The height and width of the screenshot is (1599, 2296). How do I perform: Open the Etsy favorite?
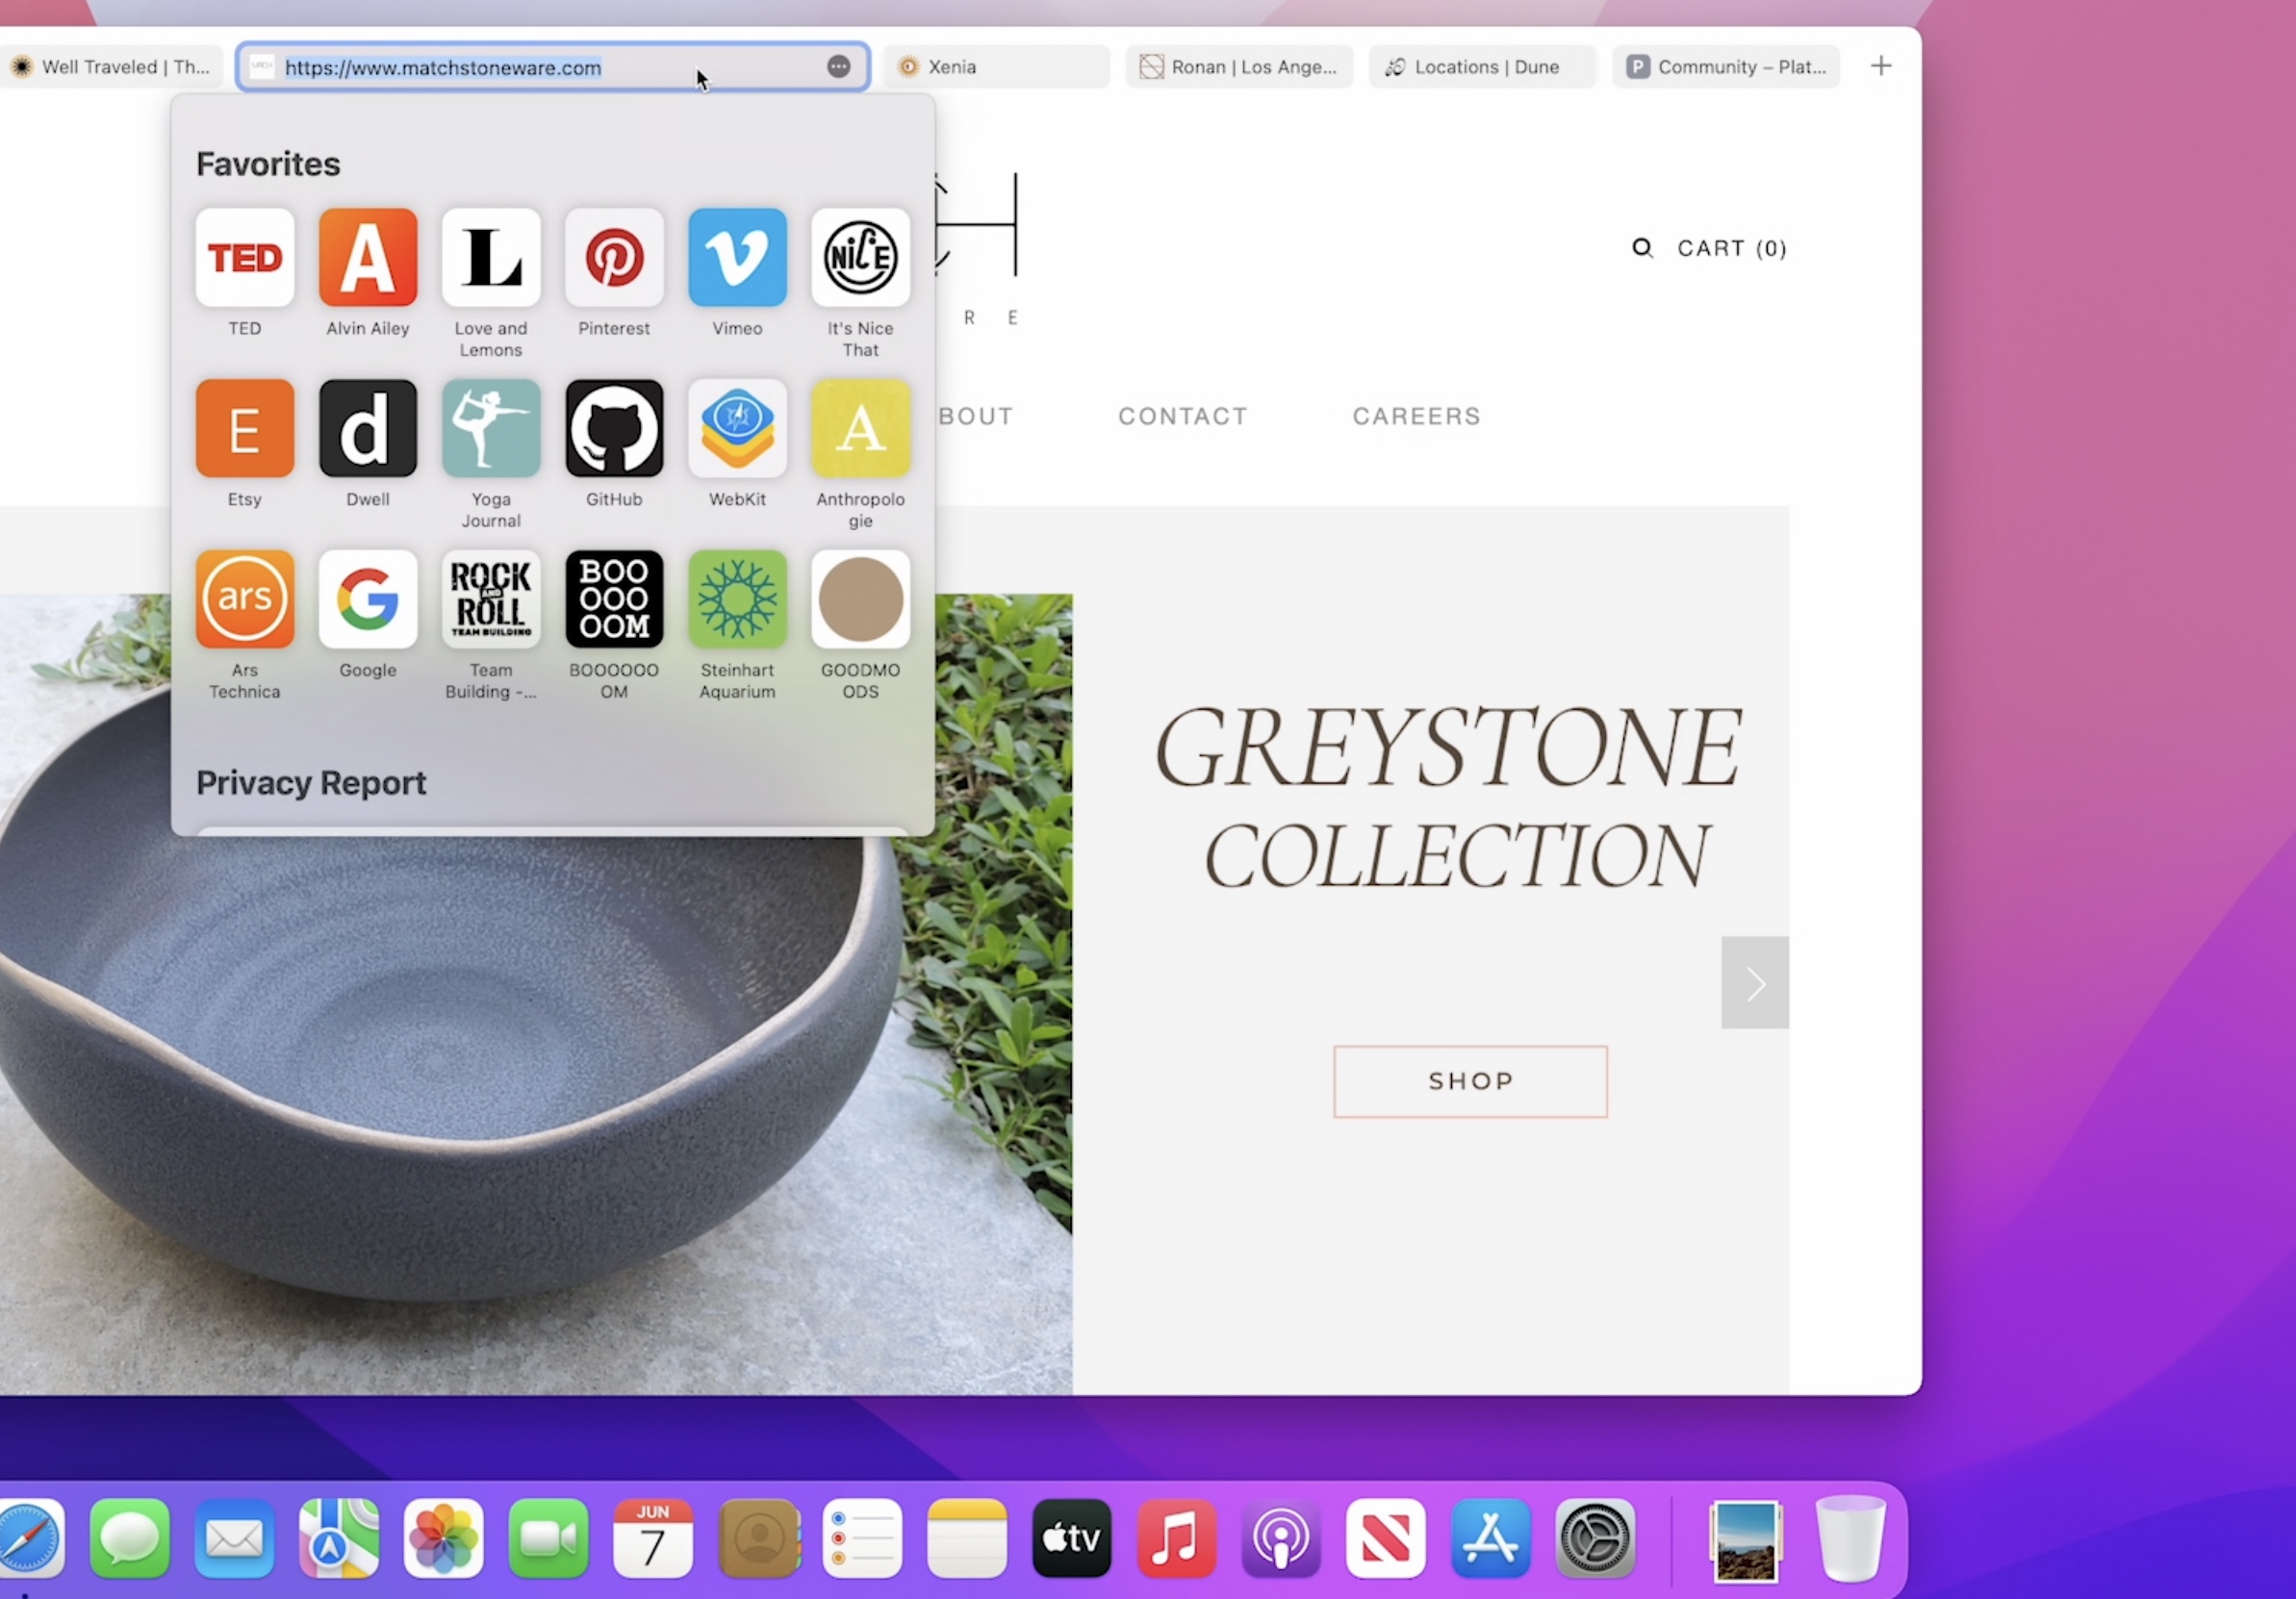[245, 428]
